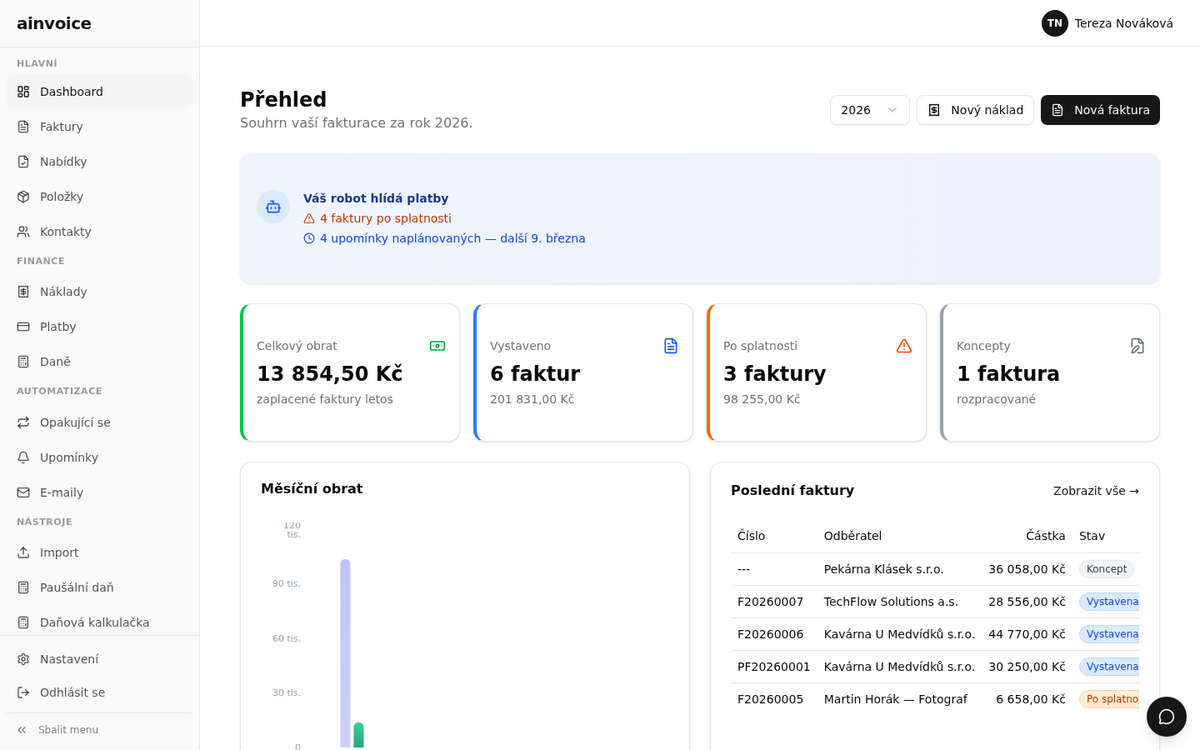The height and width of the screenshot is (750, 1200).
Task: Click invoice number F20260005
Action: [x=770, y=699]
